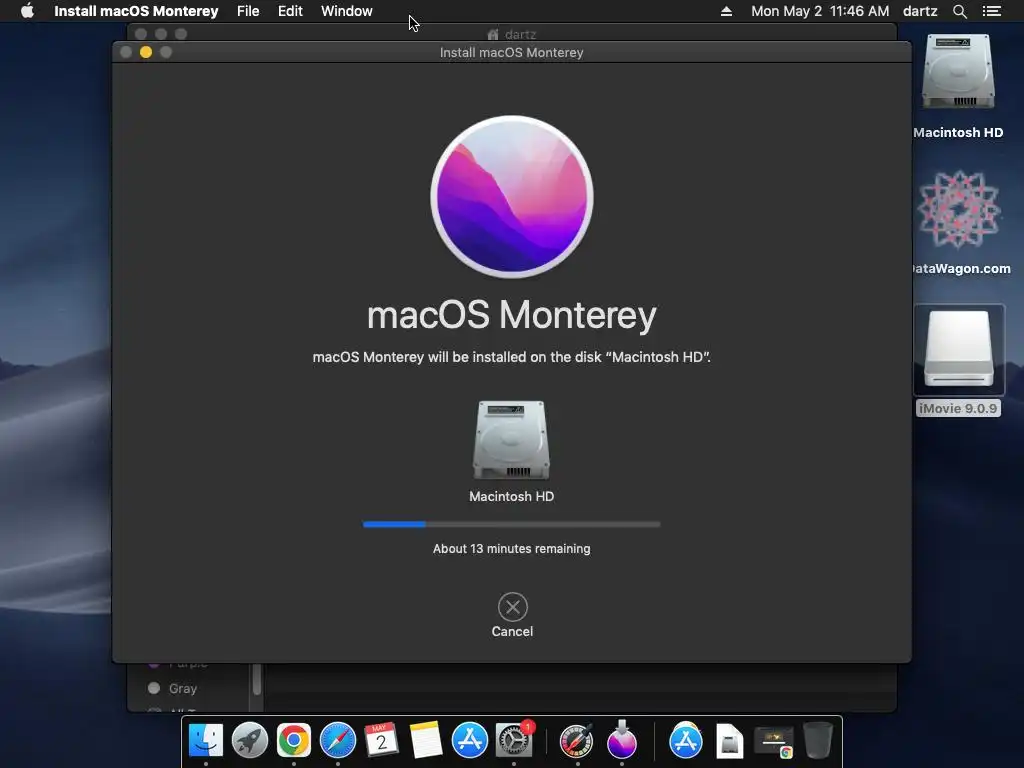Open the minimized Chrome window in Dock
Screen dimensions: 1024x768
tap(774, 743)
